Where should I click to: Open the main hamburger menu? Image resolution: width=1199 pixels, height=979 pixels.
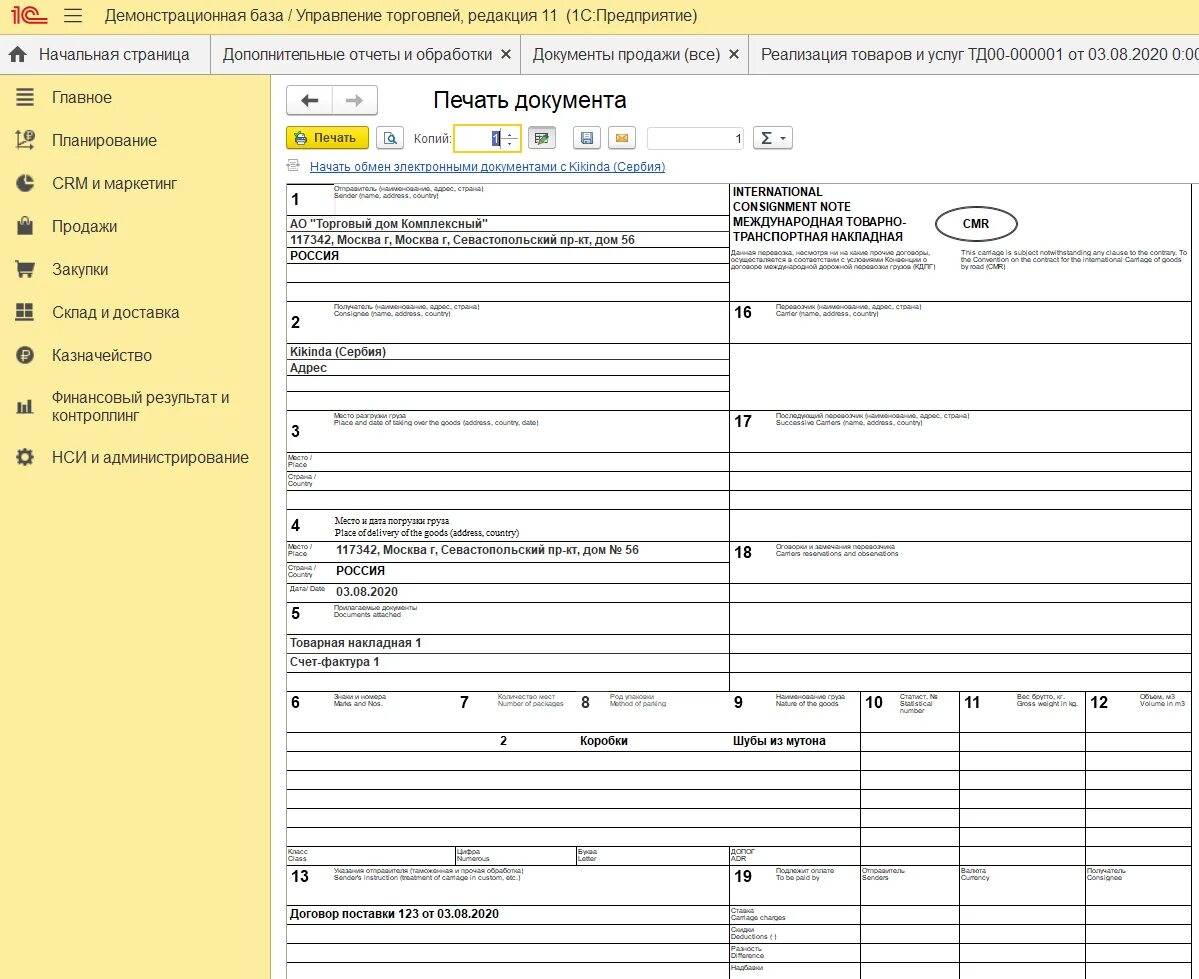[73, 15]
